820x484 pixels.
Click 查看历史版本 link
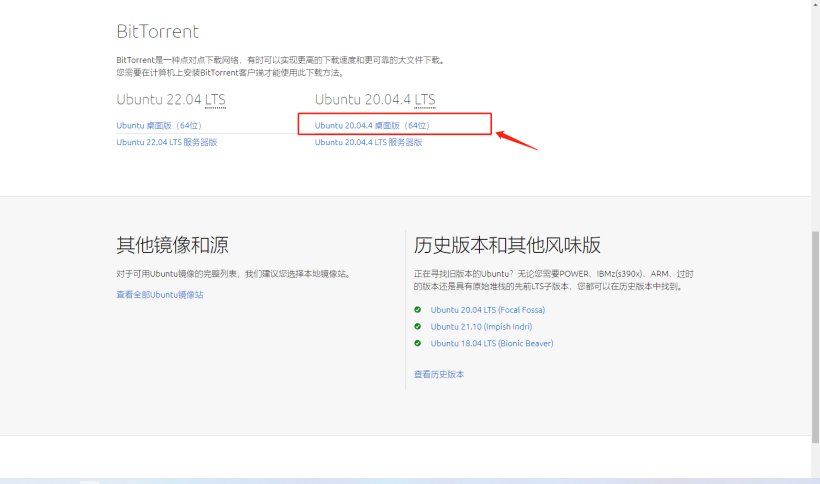coord(439,374)
